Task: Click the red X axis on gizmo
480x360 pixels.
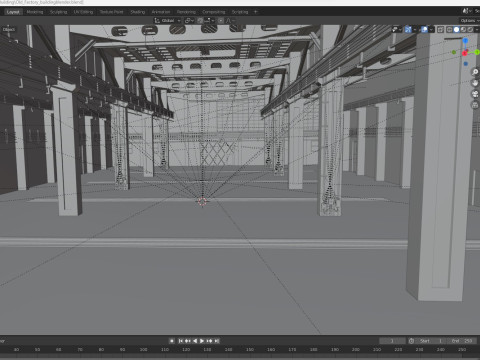Action: pos(465,53)
